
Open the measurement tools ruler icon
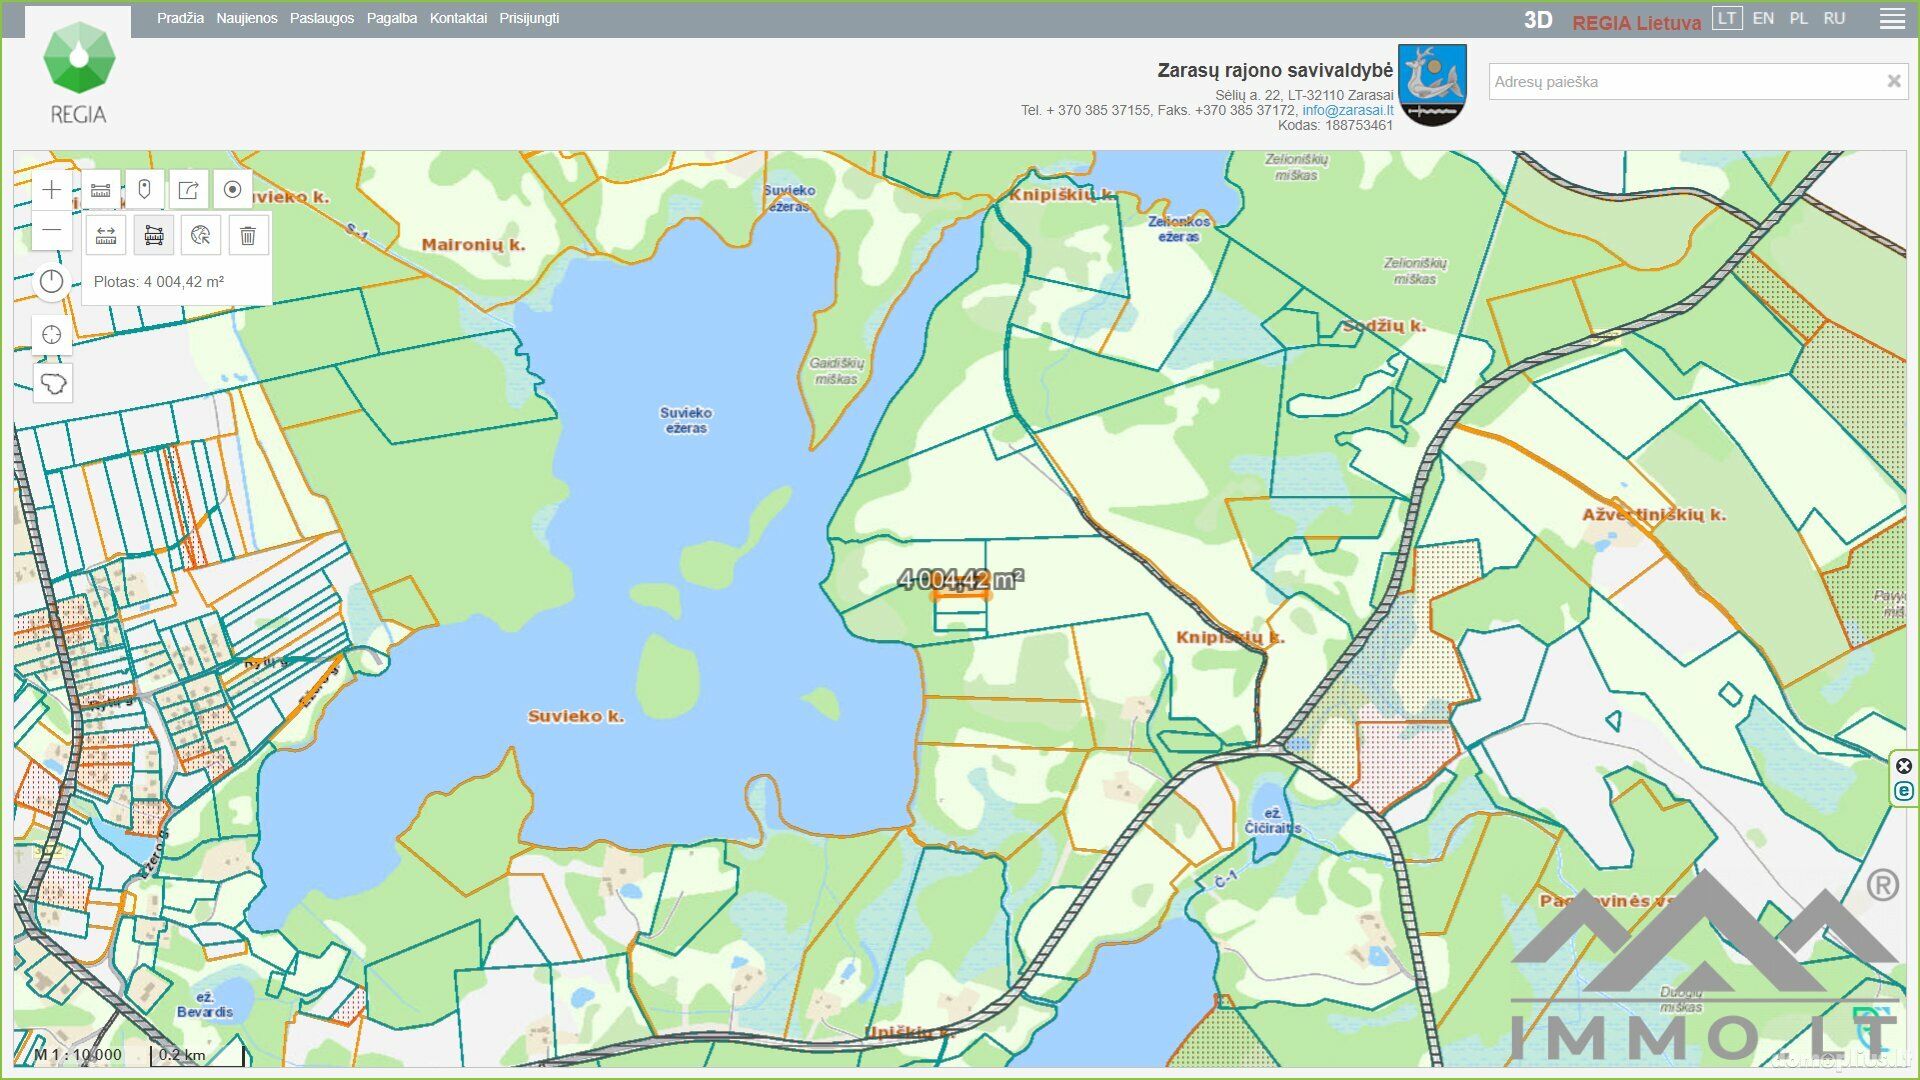point(101,190)
